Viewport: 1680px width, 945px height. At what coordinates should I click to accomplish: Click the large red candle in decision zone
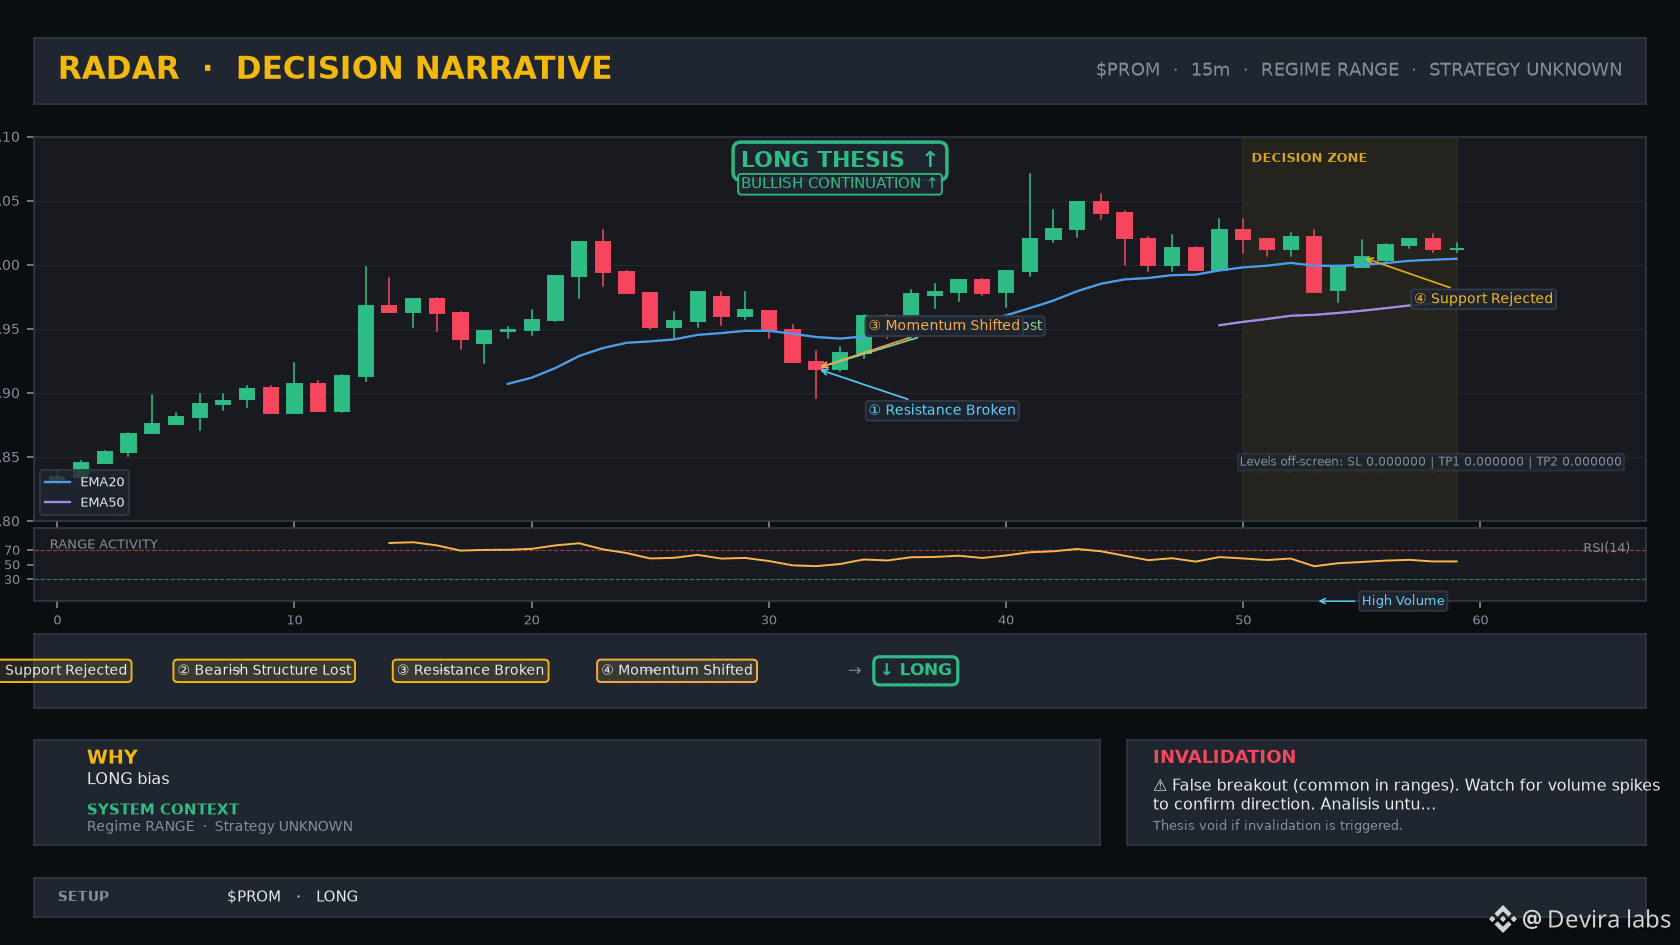(x=1314, y=263)
